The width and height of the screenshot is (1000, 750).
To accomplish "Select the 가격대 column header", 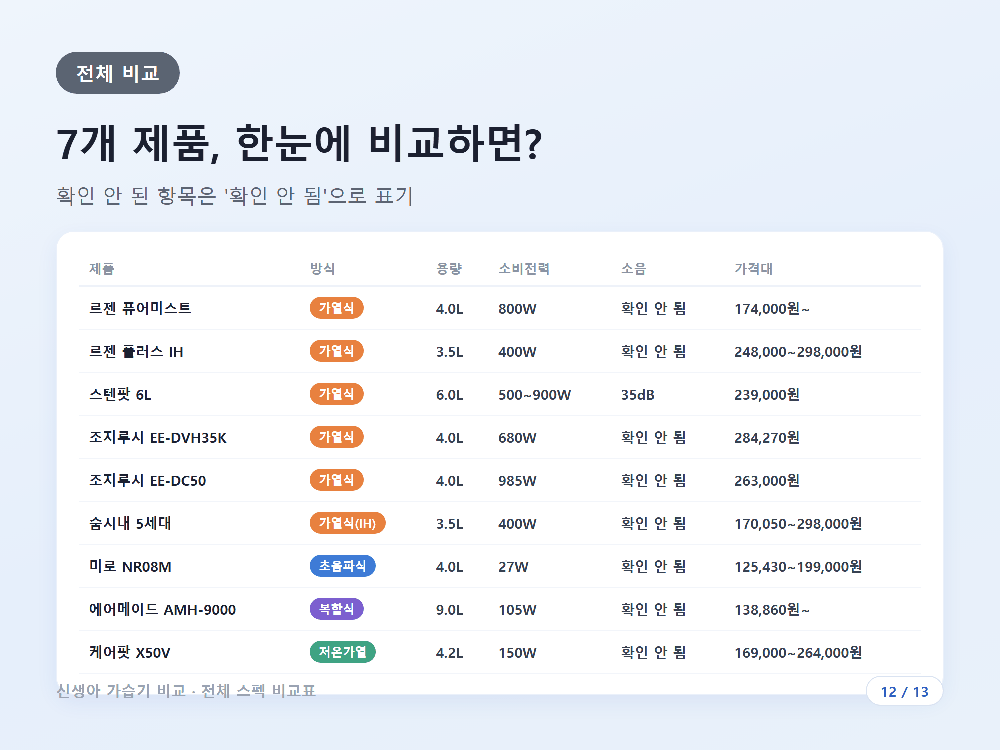I will point(754,268).
